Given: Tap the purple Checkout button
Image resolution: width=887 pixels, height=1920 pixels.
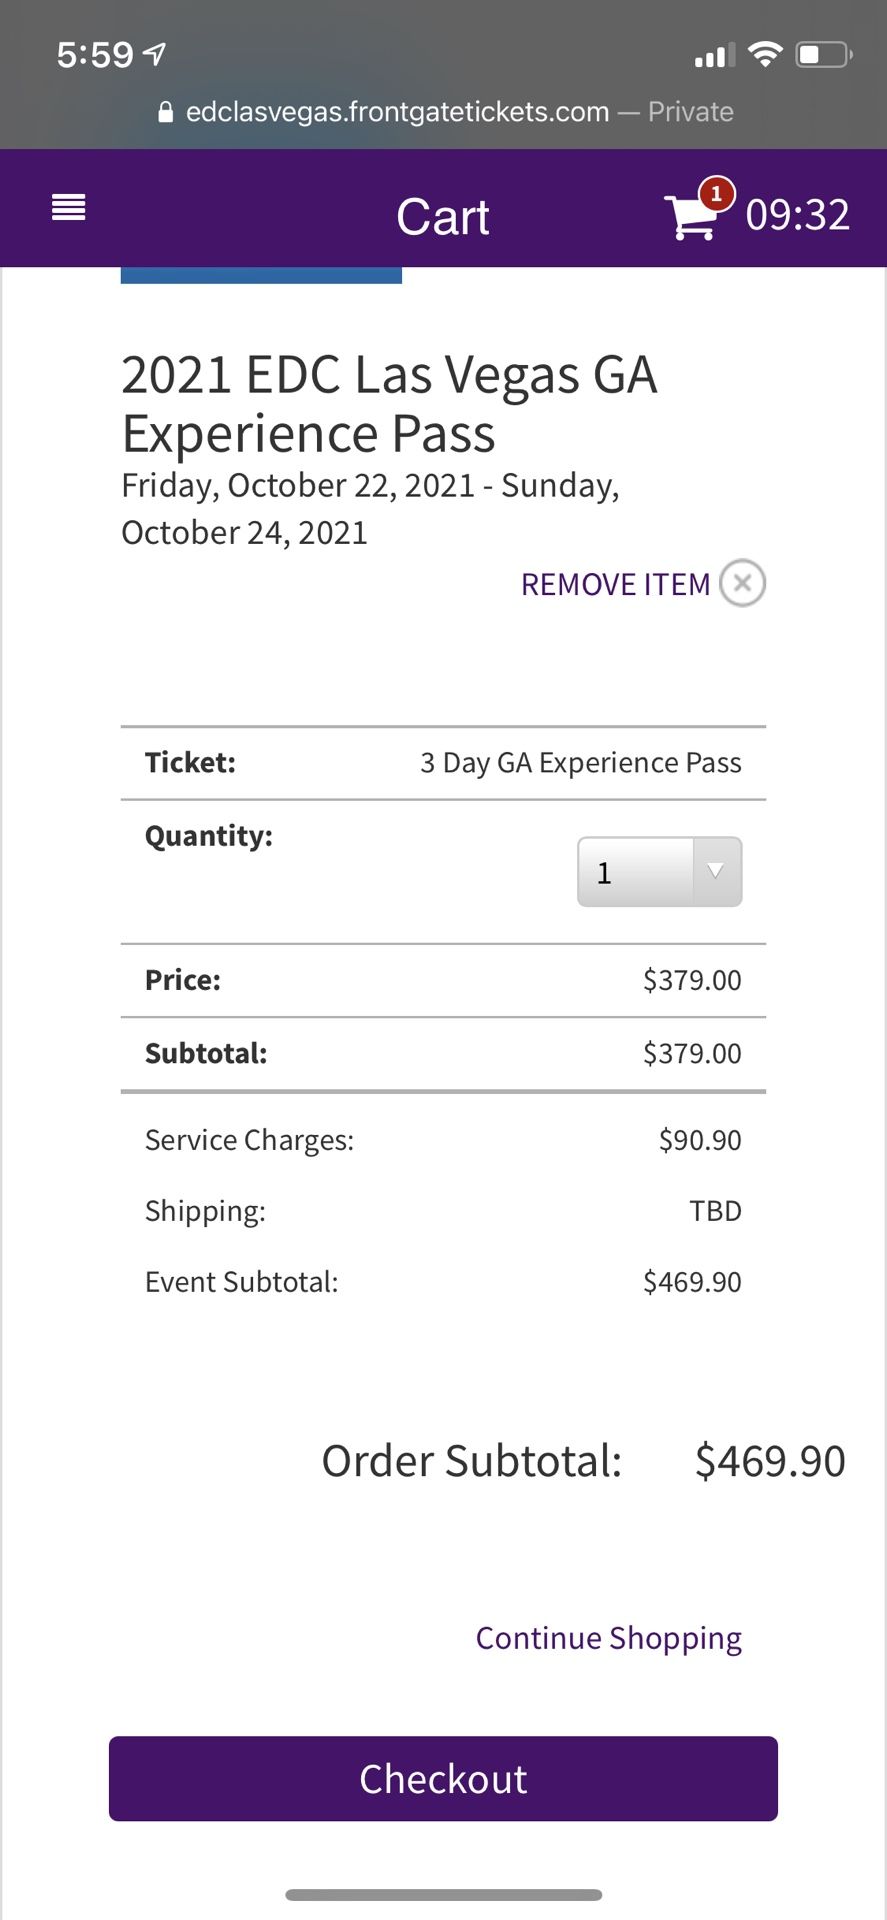Looking at the screenshot, I should (x=443, y=1778).
